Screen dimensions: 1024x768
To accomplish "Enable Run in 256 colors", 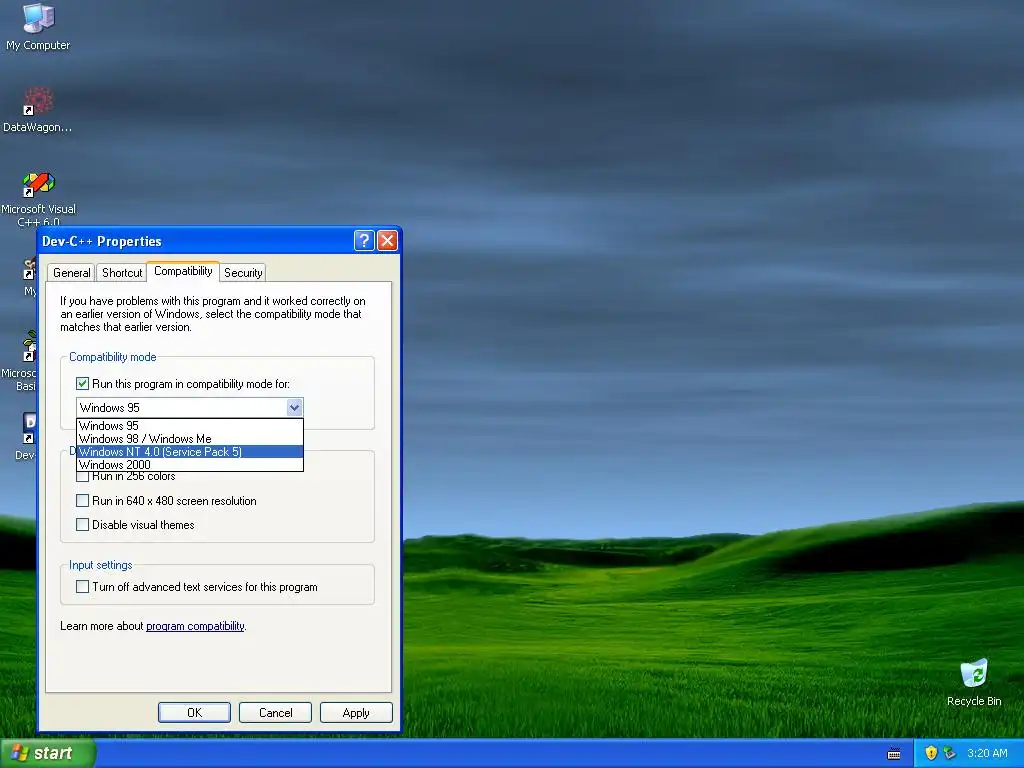I will 82,477.
